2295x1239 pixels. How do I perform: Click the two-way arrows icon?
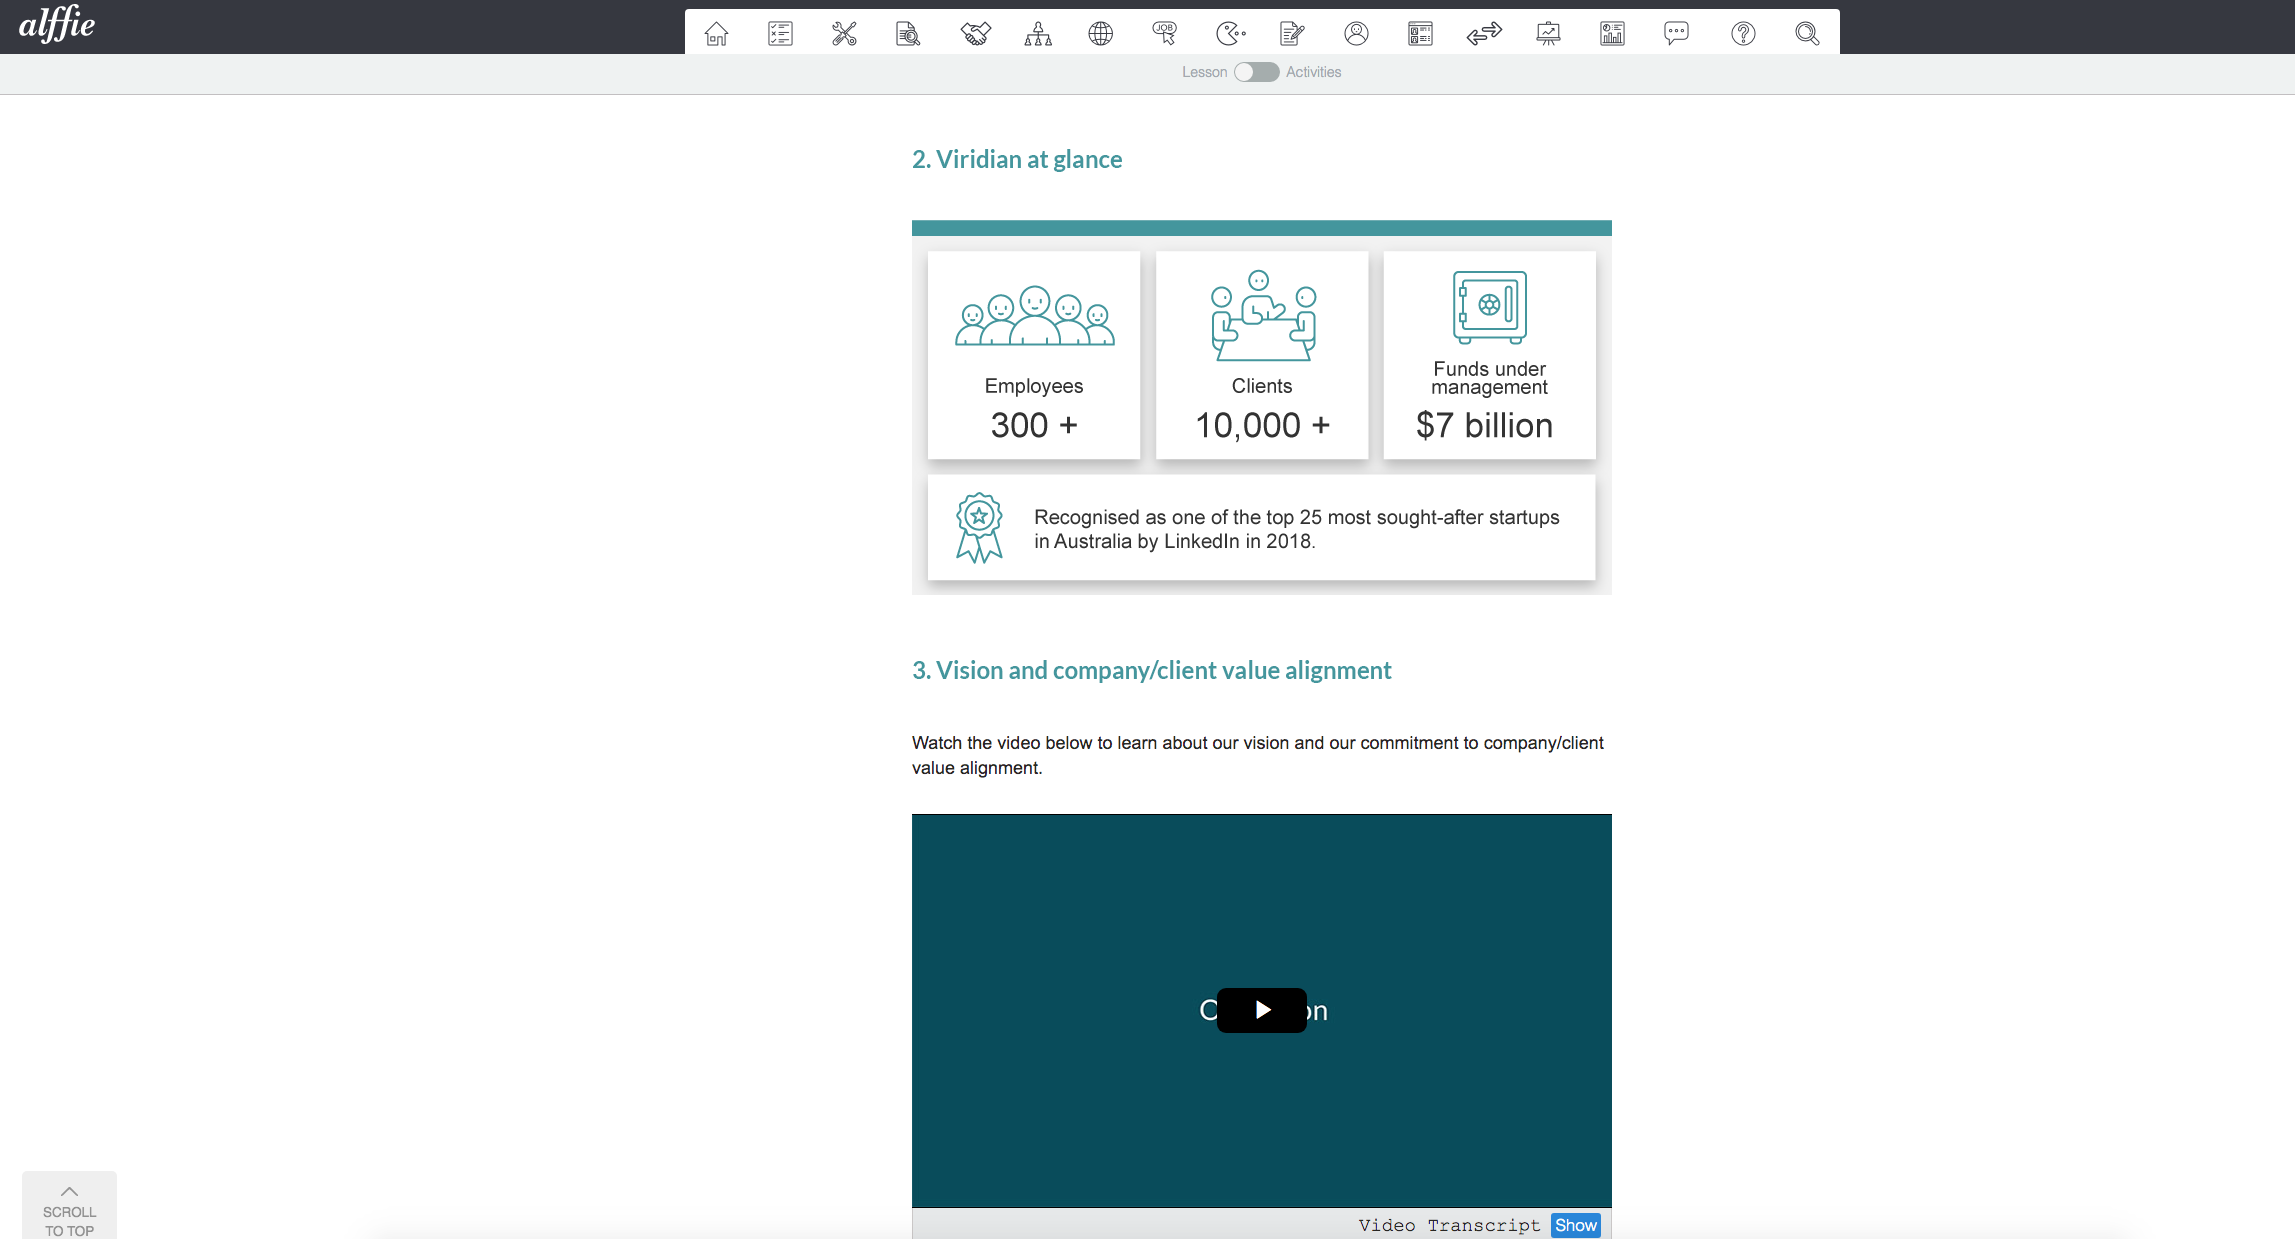point(1484,34)
